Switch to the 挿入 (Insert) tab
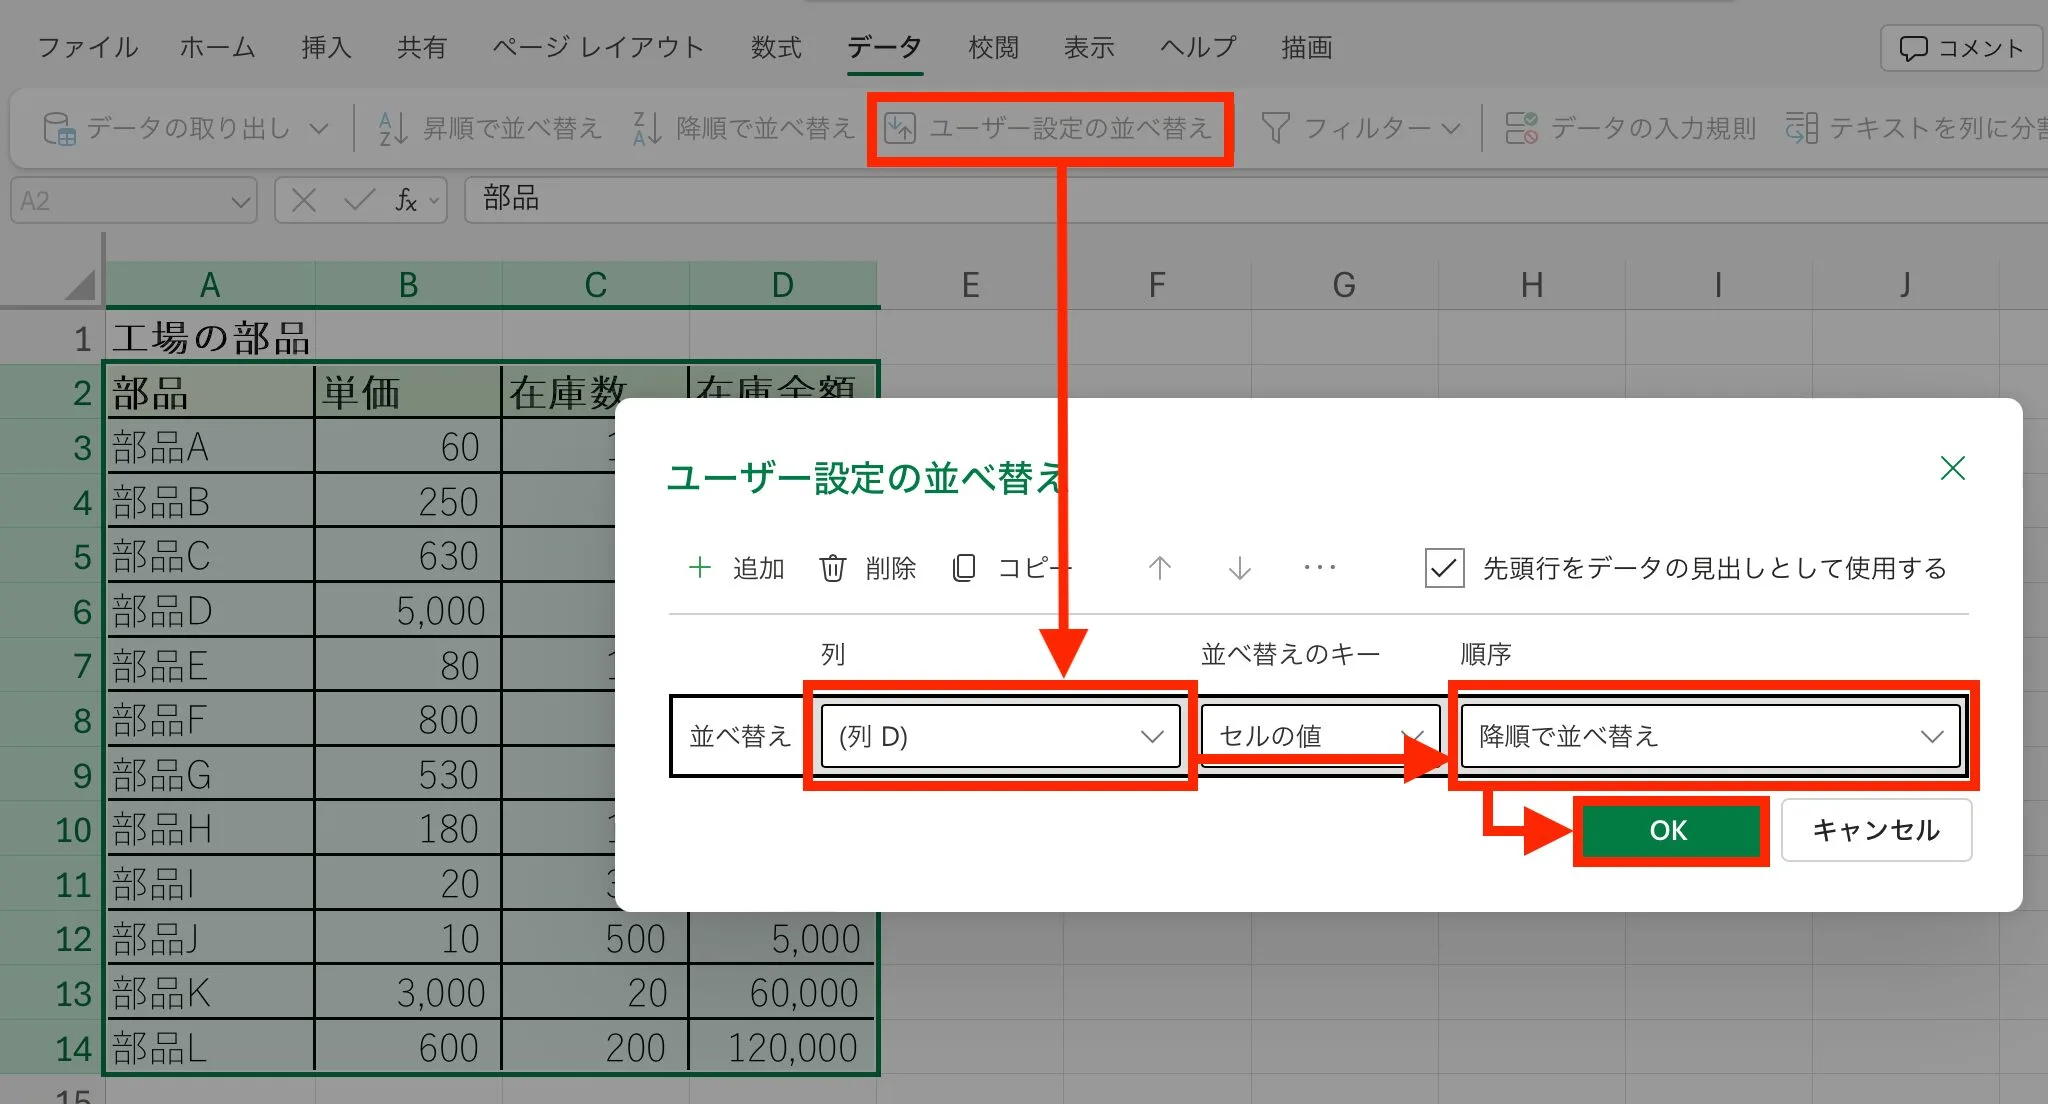The image size is (2048, 1104). click(326, 47)
